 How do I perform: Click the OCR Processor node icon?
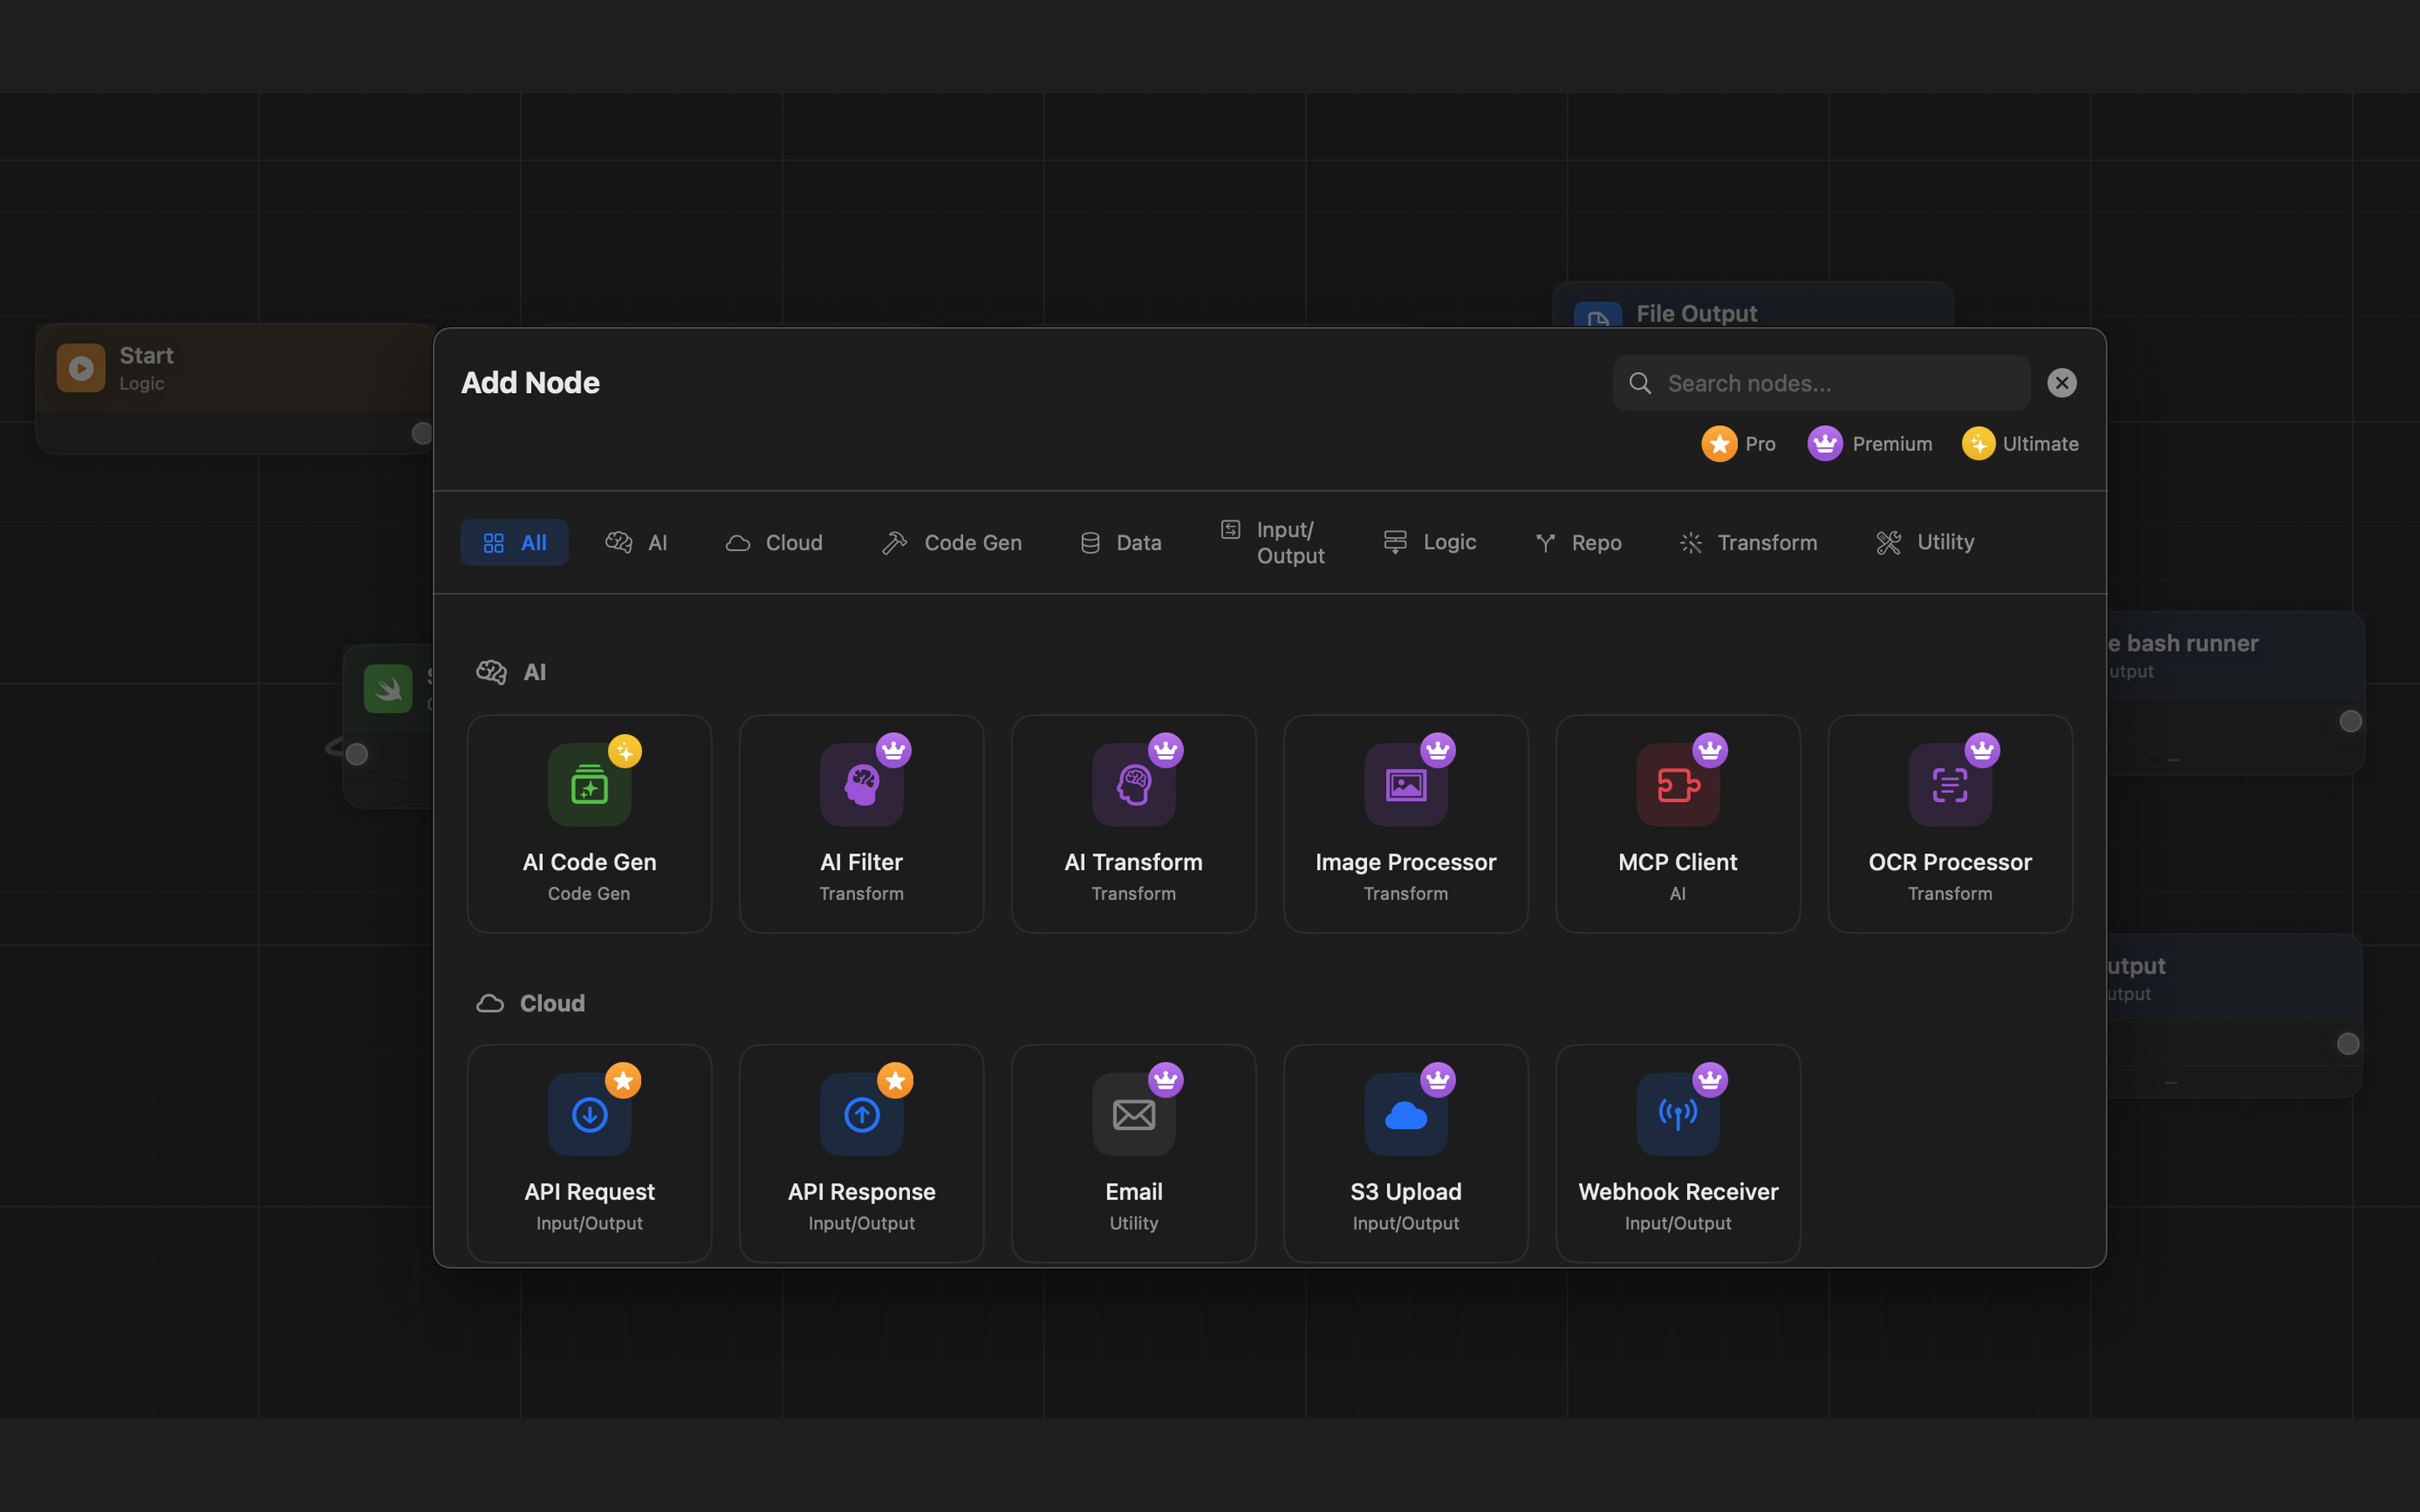(1948, 782)
